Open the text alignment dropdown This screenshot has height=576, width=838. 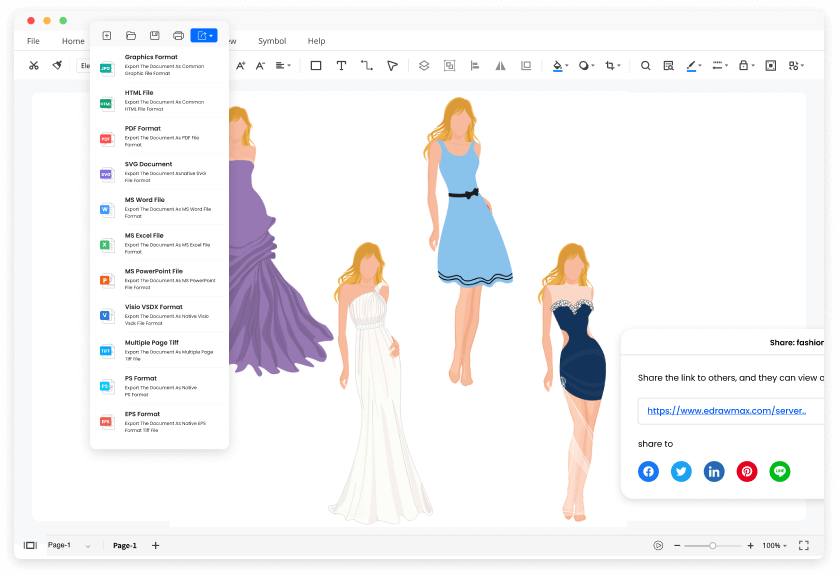coord(283,66)
